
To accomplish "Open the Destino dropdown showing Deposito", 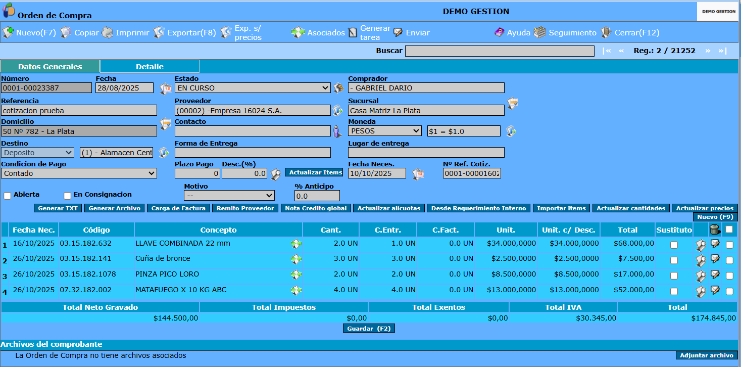I will click(x=37, y=153).
